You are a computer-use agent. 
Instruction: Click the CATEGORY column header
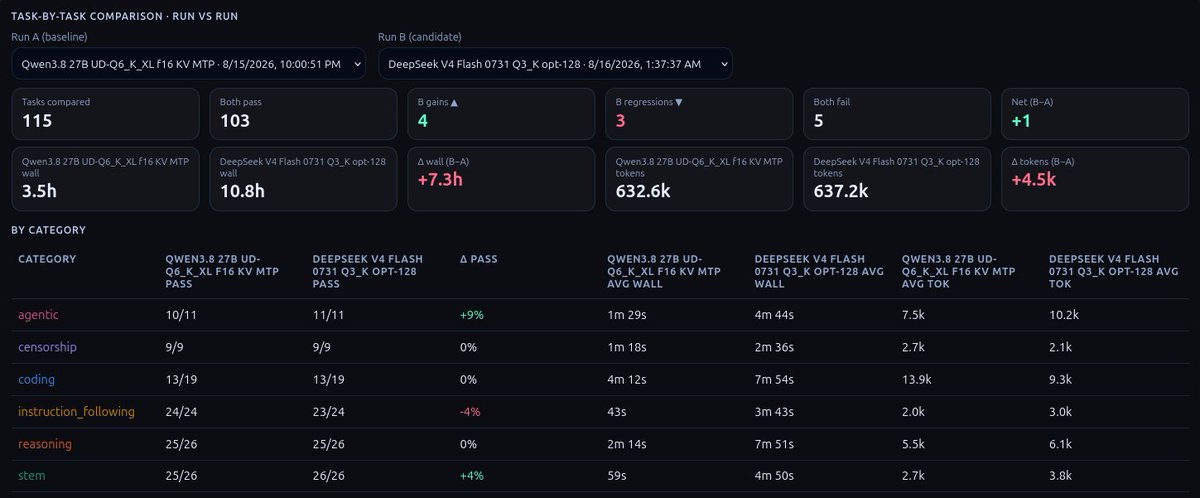coord(47,259)
